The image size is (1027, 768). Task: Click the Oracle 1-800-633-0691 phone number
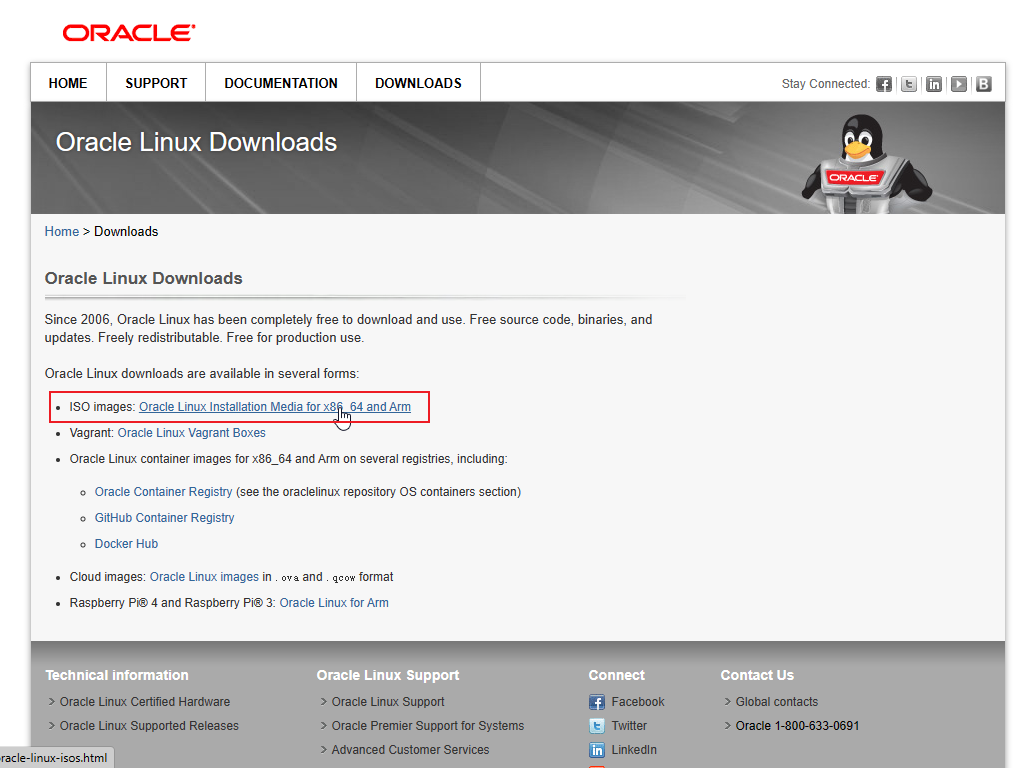(797, 726)
